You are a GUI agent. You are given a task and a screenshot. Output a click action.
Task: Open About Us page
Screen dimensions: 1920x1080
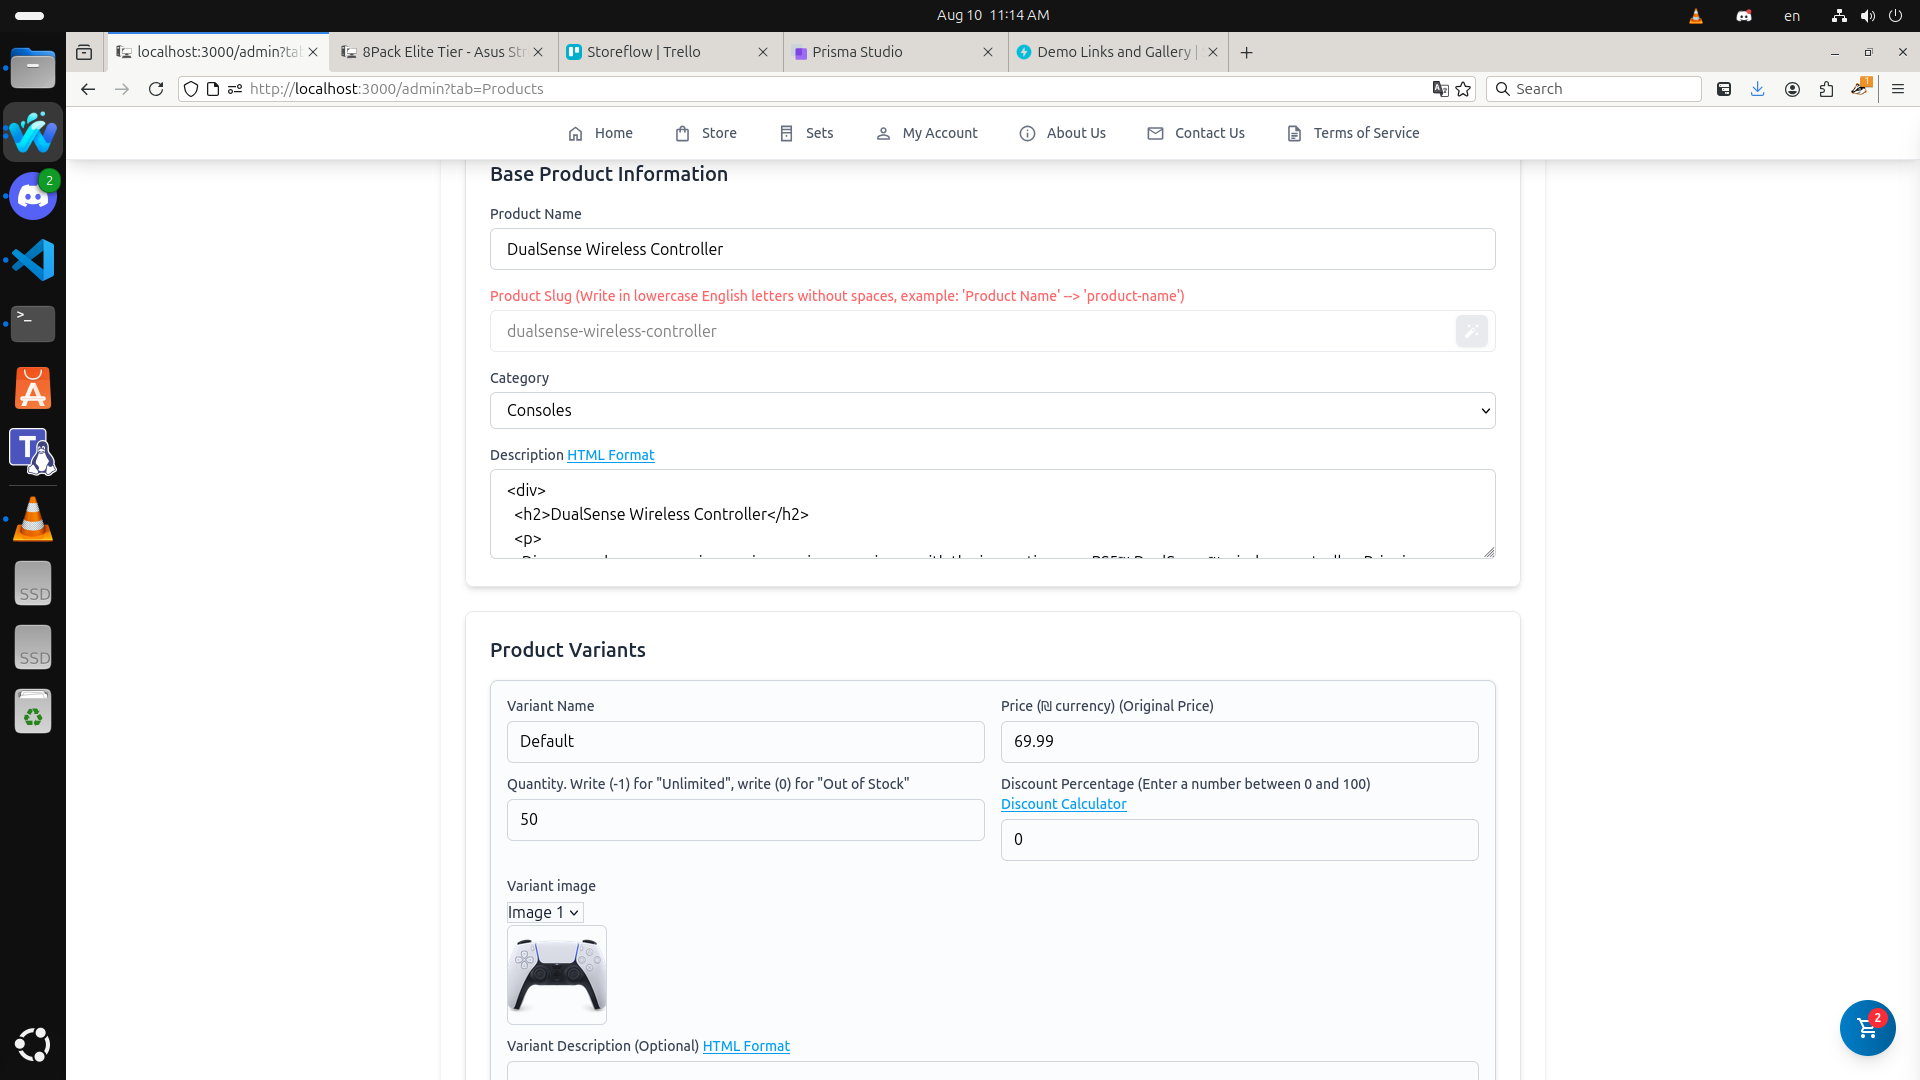(1063, 133)
